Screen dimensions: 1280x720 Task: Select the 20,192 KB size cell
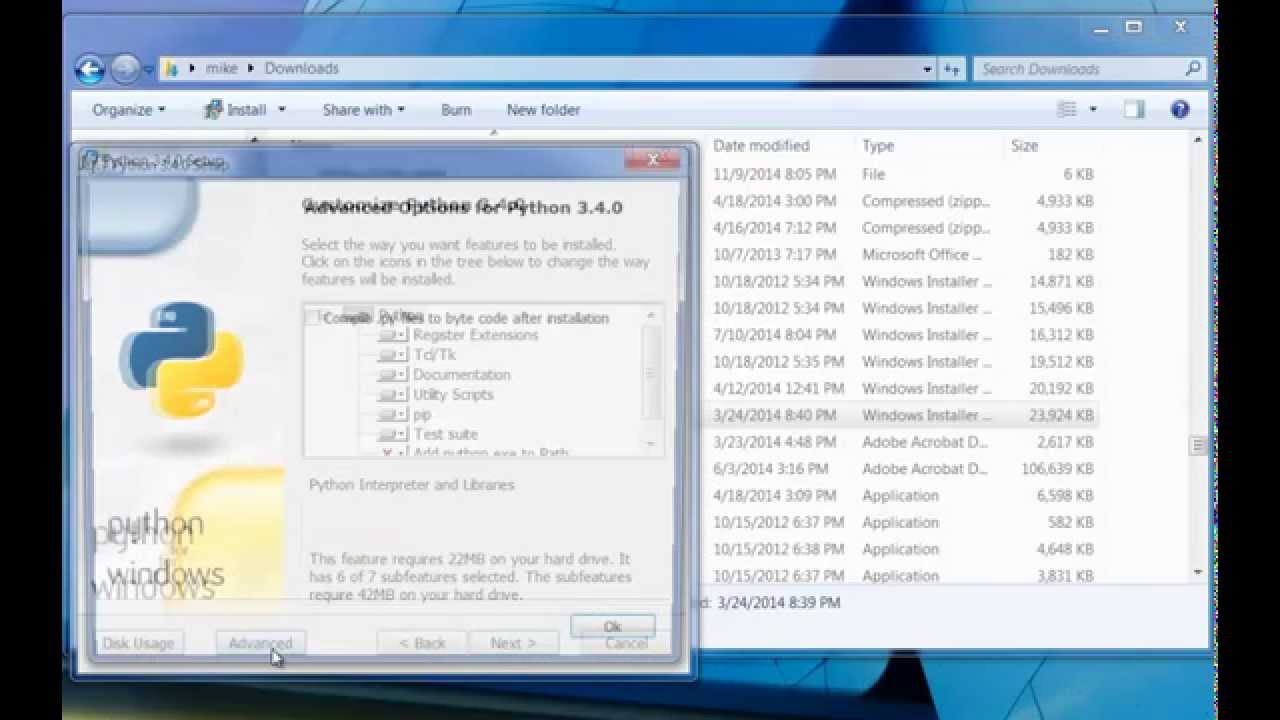click(x=1061, y=389)
